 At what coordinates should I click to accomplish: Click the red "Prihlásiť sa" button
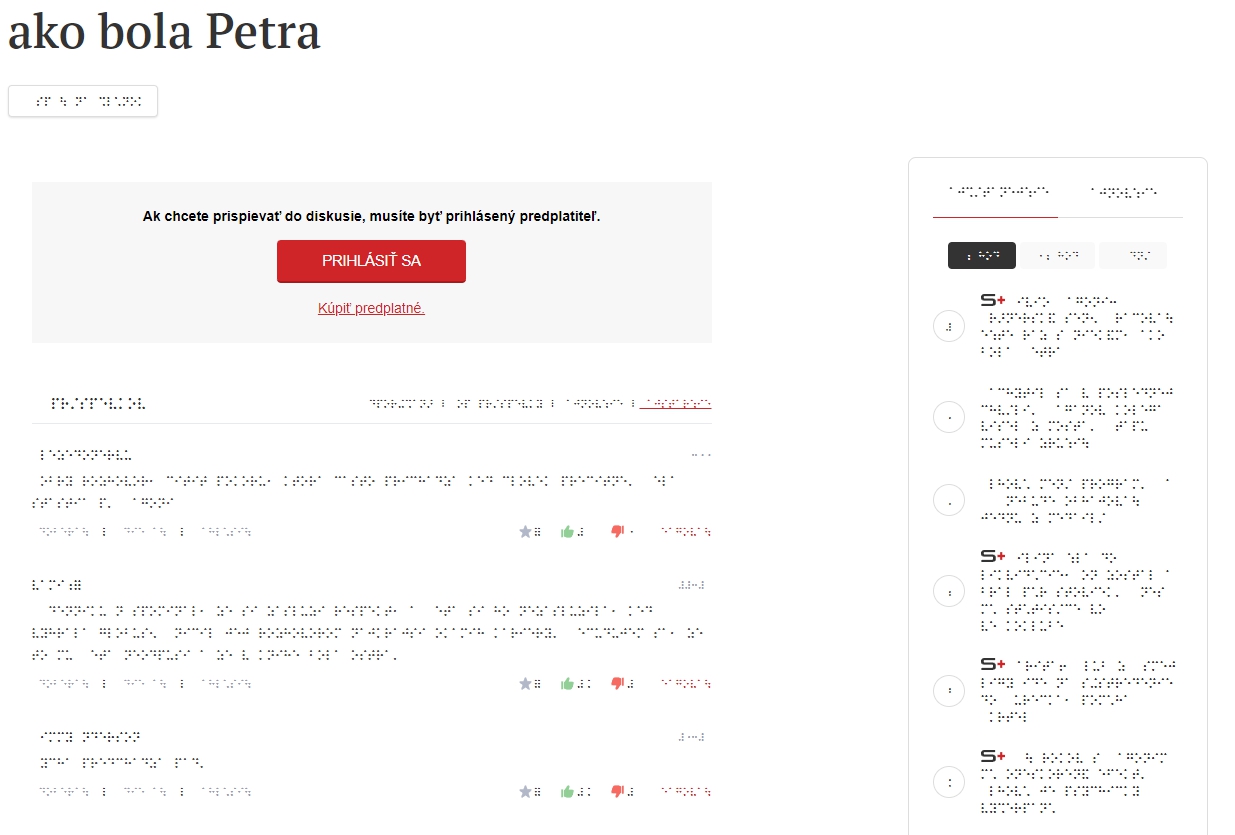click(371, 261)
